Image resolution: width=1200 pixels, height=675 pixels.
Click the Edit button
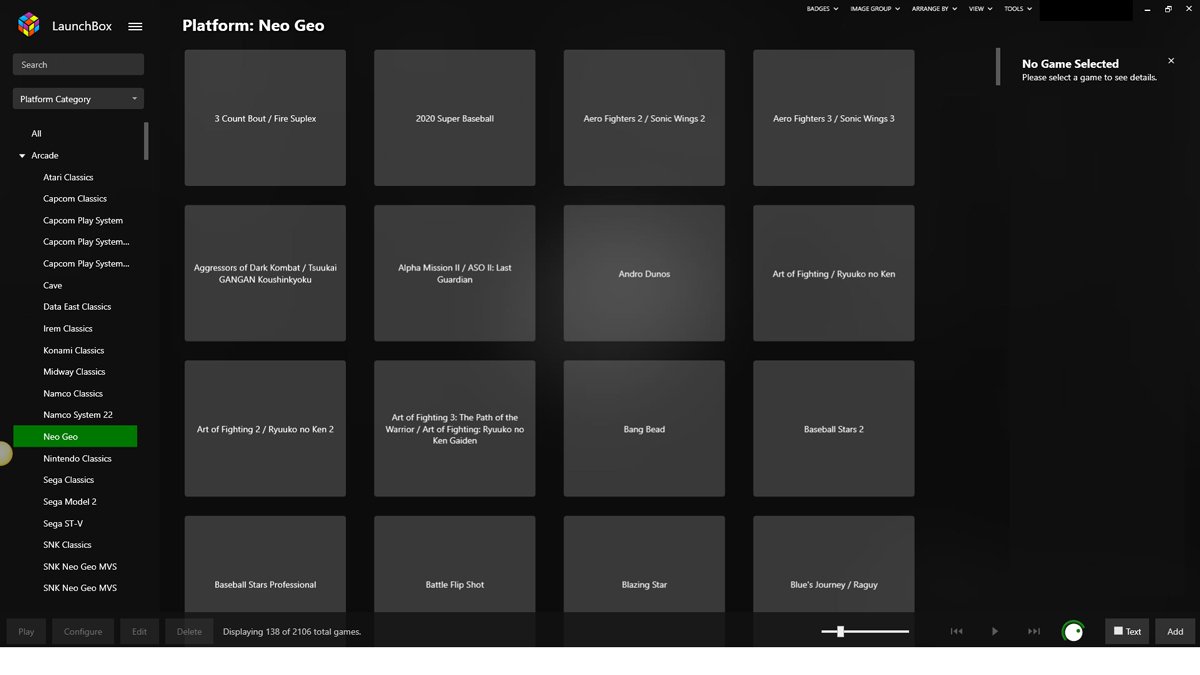pos(139,631)
